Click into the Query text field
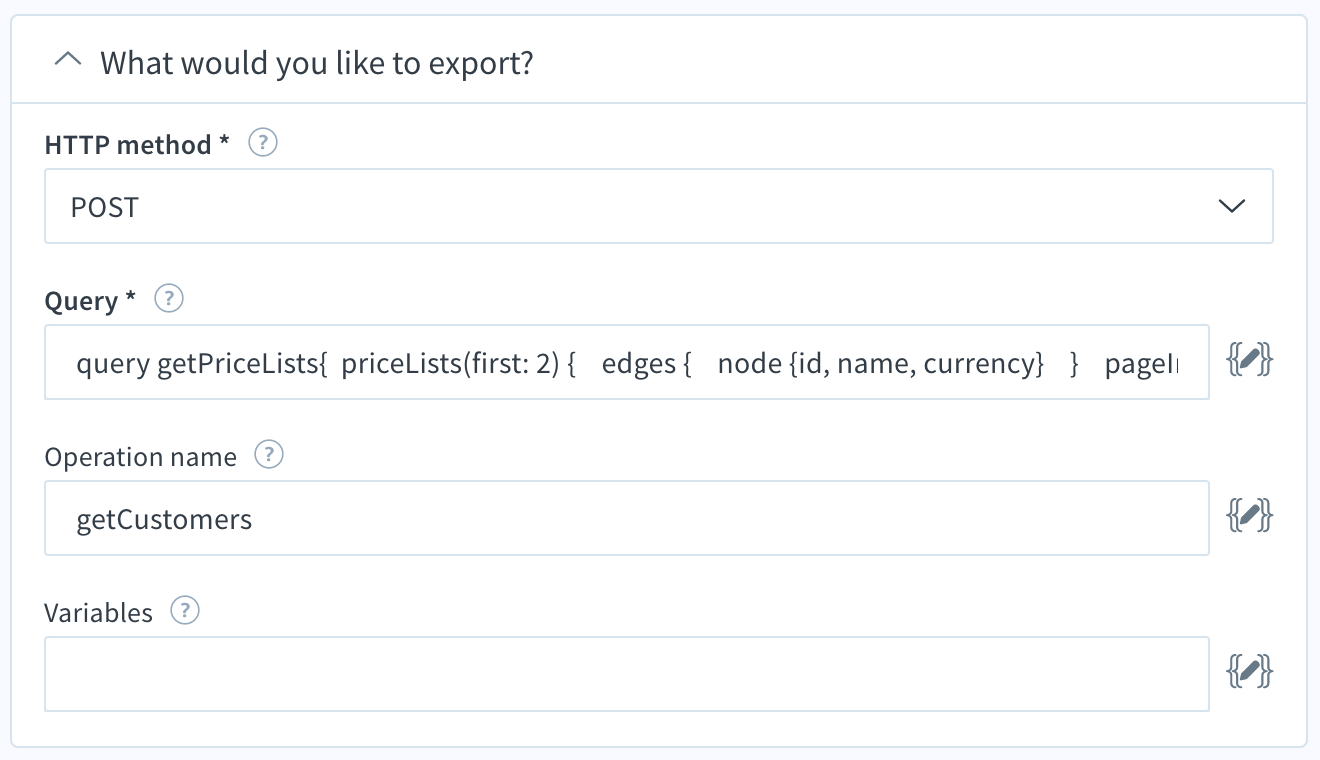Screen dimensions: 1320x760 627,362
